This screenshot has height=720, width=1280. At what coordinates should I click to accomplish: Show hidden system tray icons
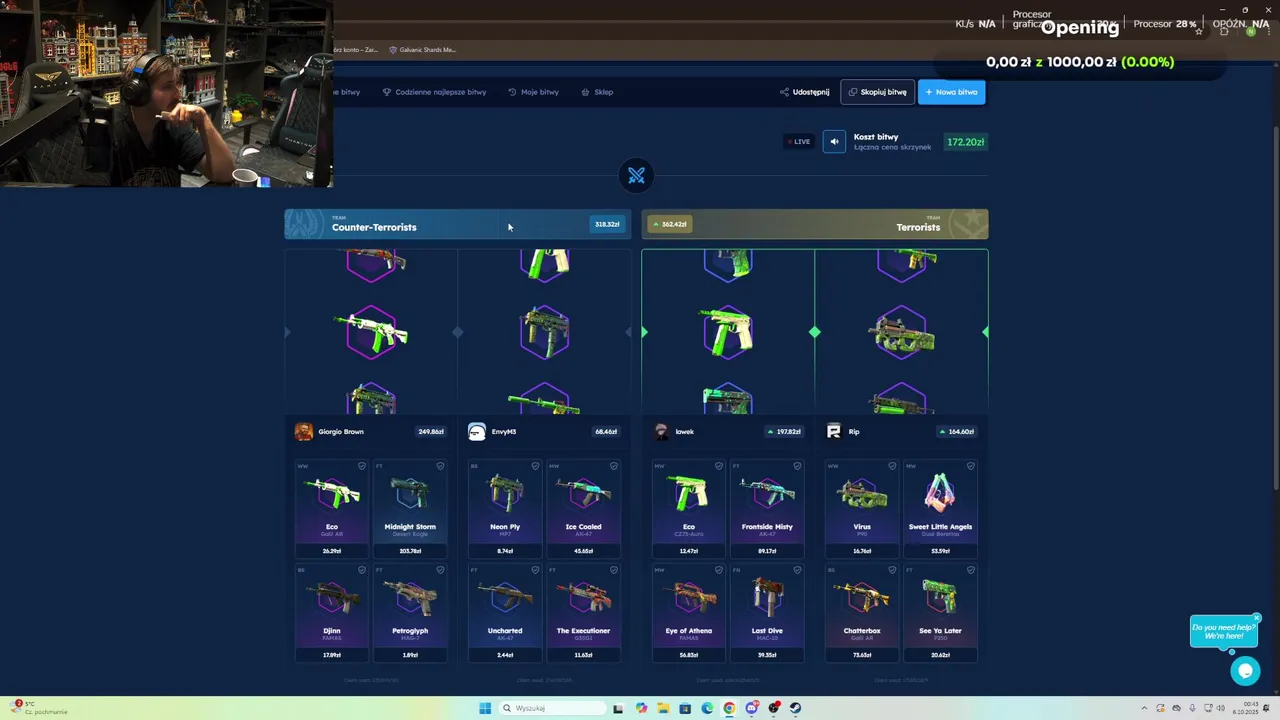pos(1145,708)
